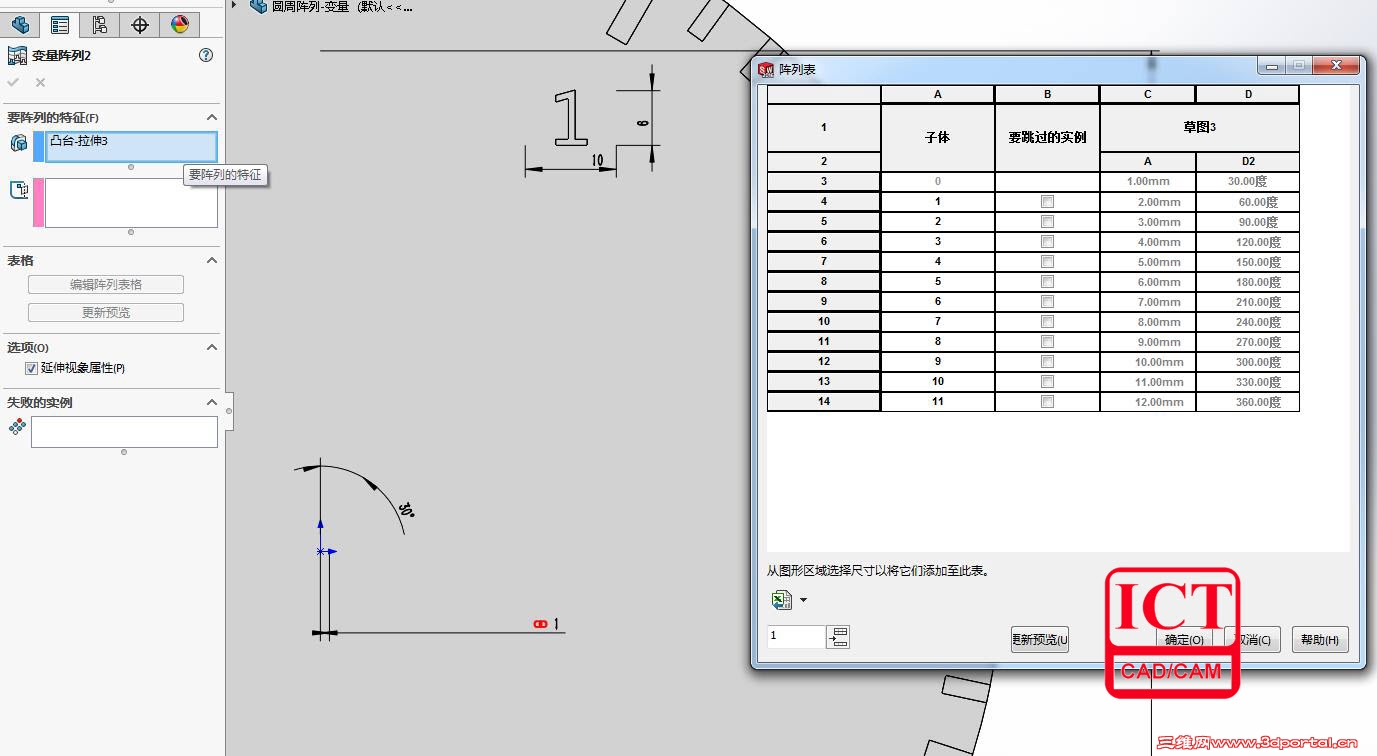Viewport: 1377px width, 756px height.
Task: Click the 更新预览 button in 阵列表 dialog
Action: (1040, 640)
